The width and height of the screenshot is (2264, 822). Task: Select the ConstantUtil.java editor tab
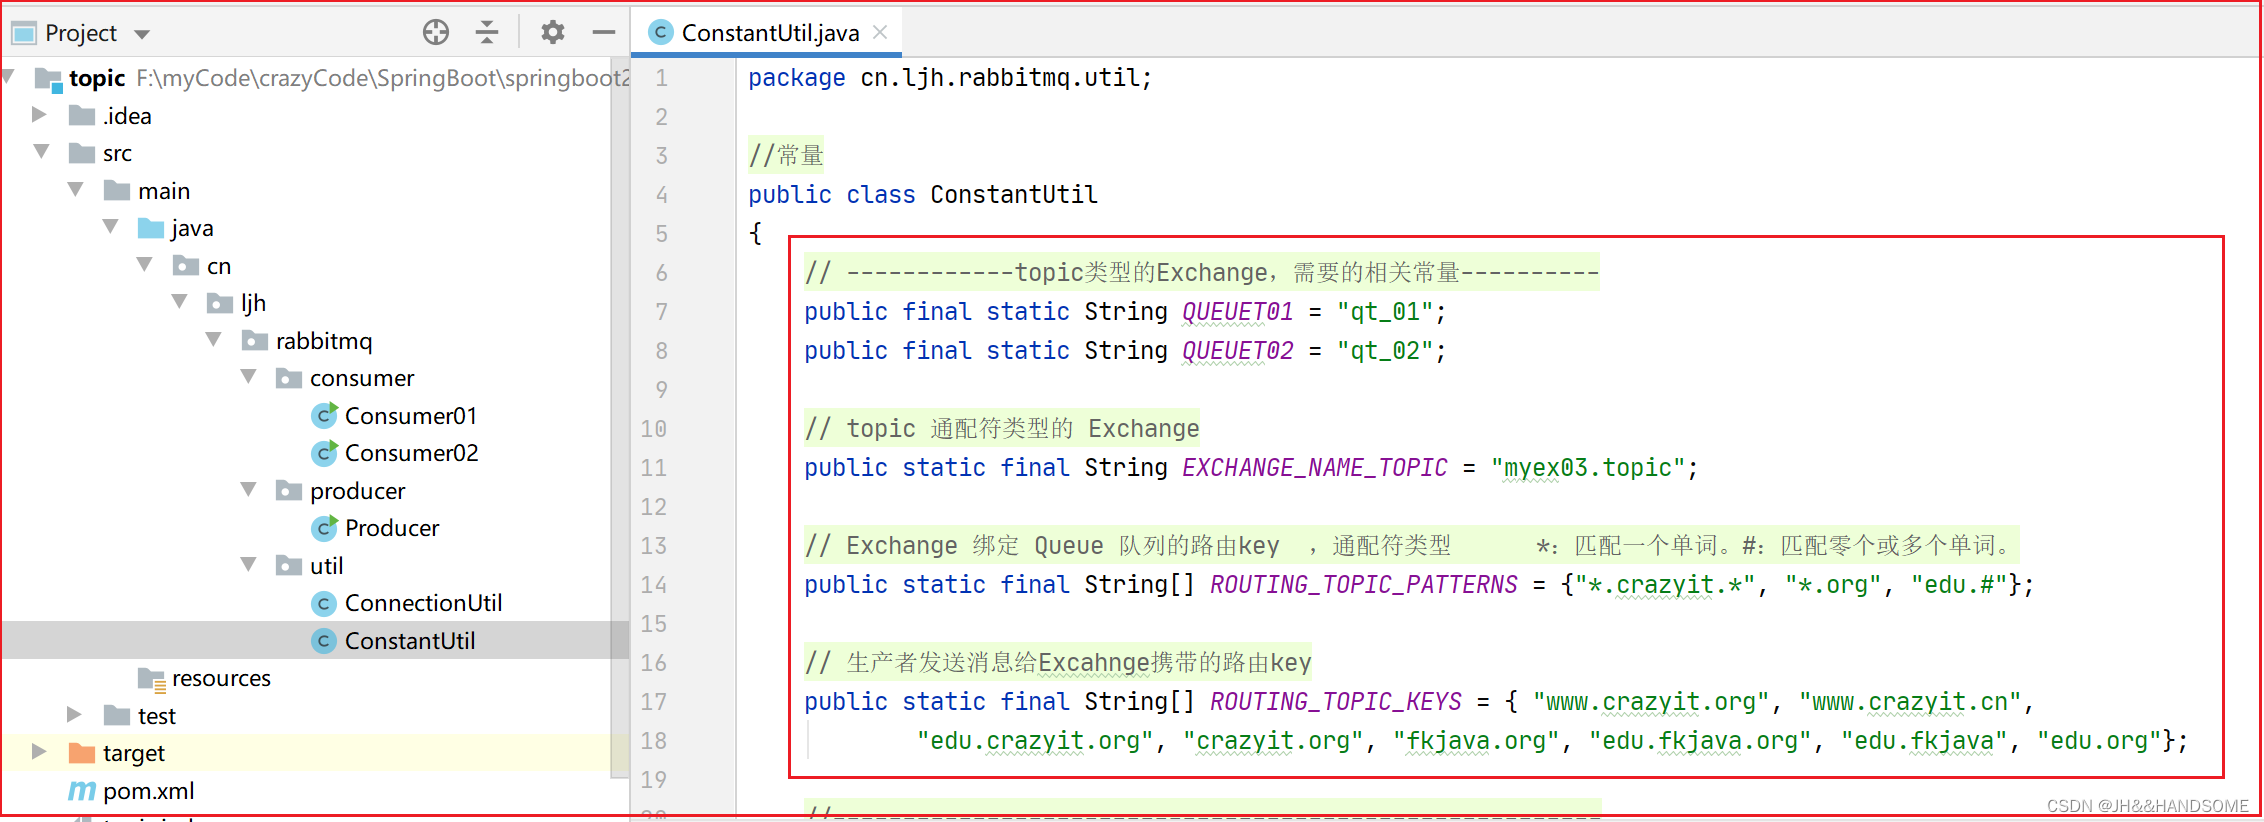click(767, 32)
